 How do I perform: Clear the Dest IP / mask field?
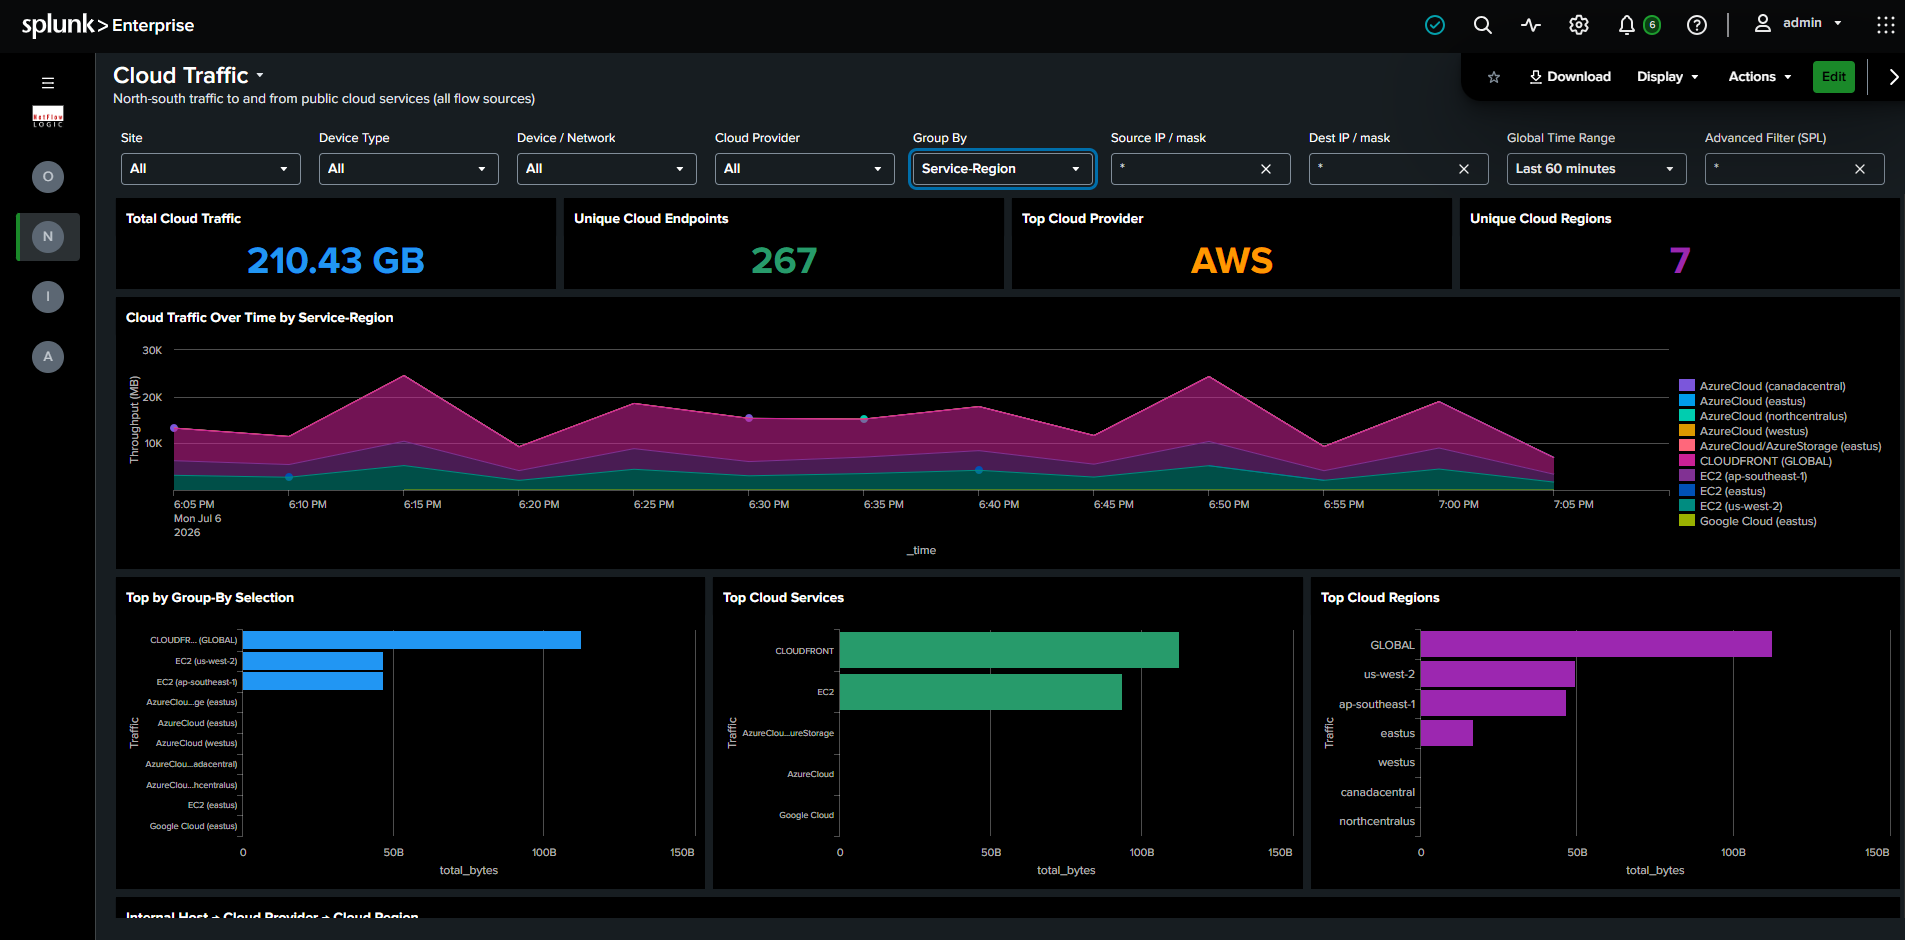click(1464, 169)
